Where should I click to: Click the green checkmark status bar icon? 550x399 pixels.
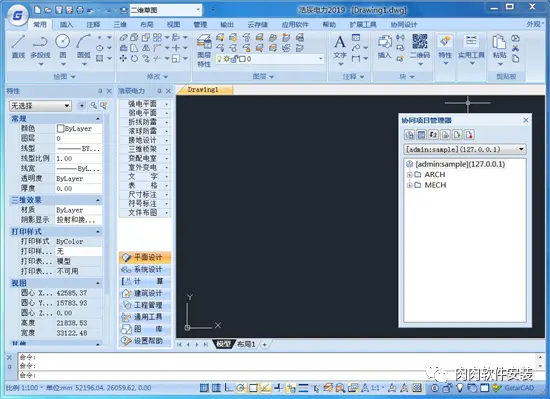tap(496, 388)
